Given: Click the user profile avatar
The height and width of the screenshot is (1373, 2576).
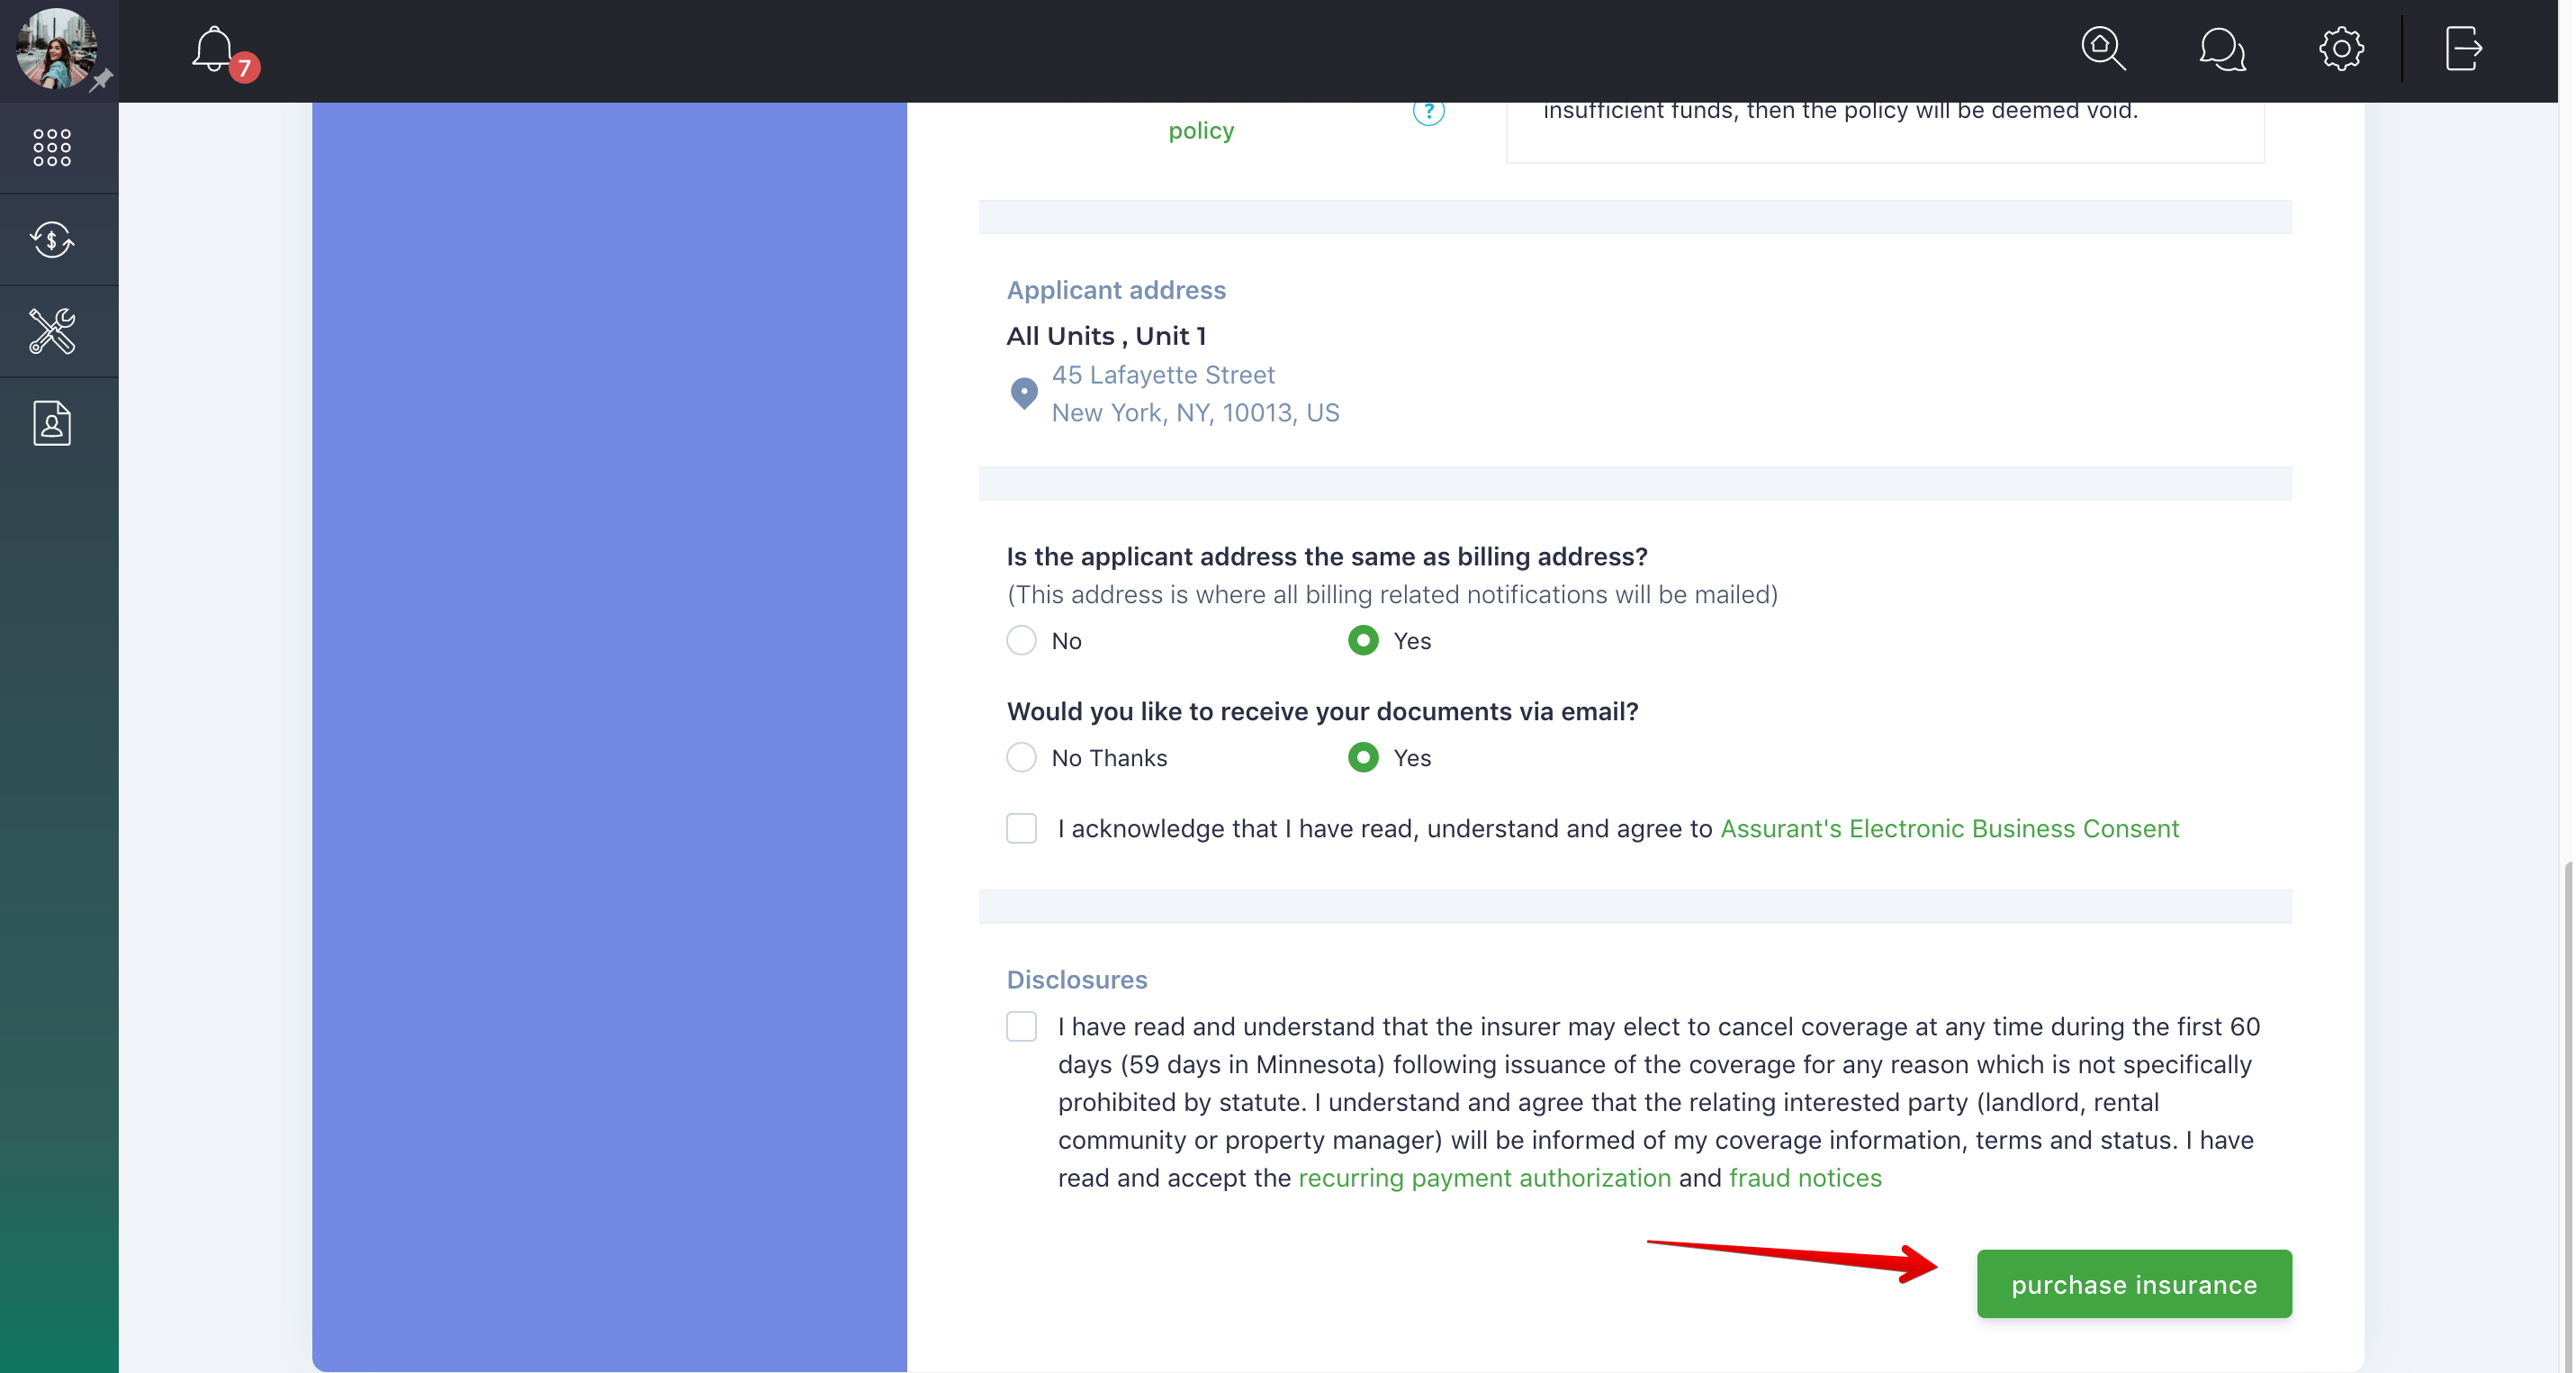Looking at the screenshot, I should click(56, 48).
